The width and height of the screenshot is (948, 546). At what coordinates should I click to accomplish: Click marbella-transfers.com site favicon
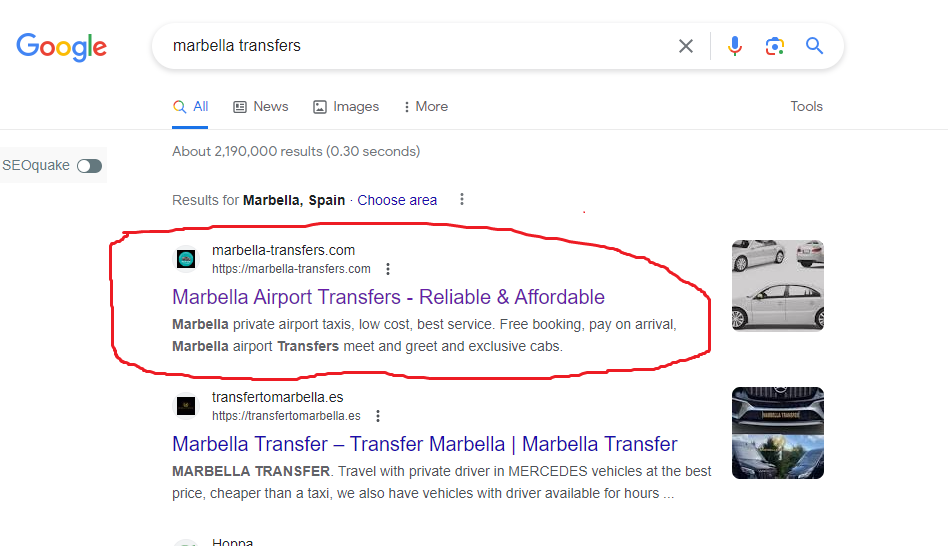point(186,259)
